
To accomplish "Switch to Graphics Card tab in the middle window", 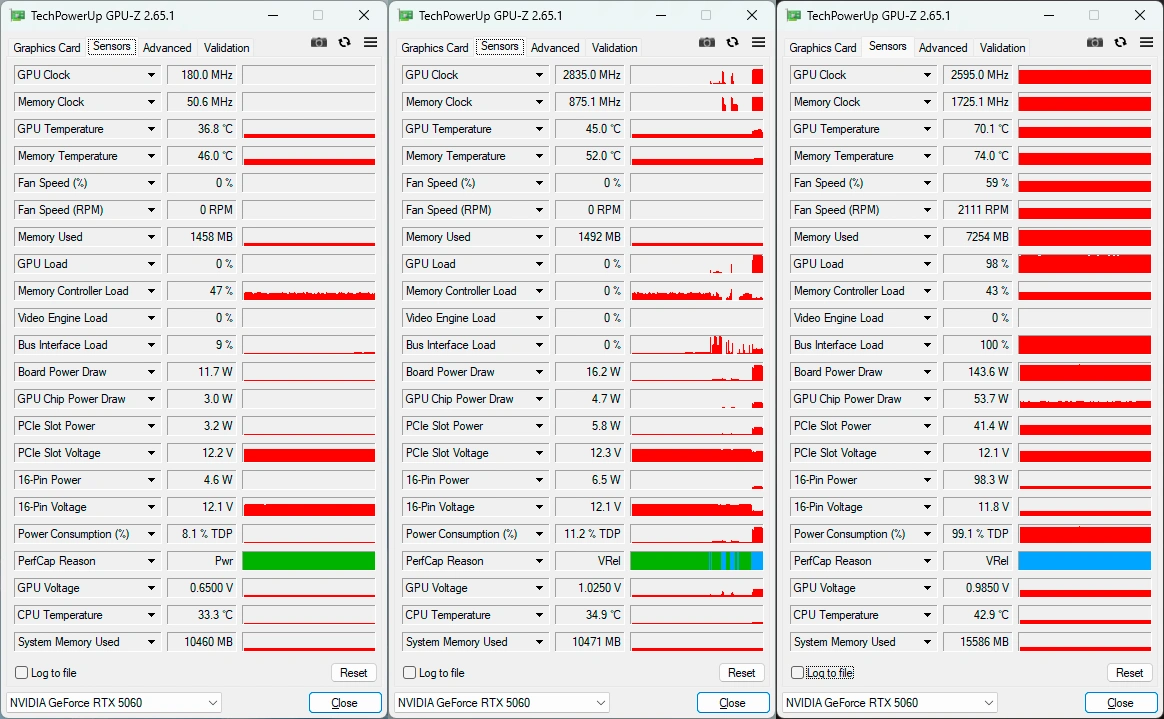I will 435,47.
